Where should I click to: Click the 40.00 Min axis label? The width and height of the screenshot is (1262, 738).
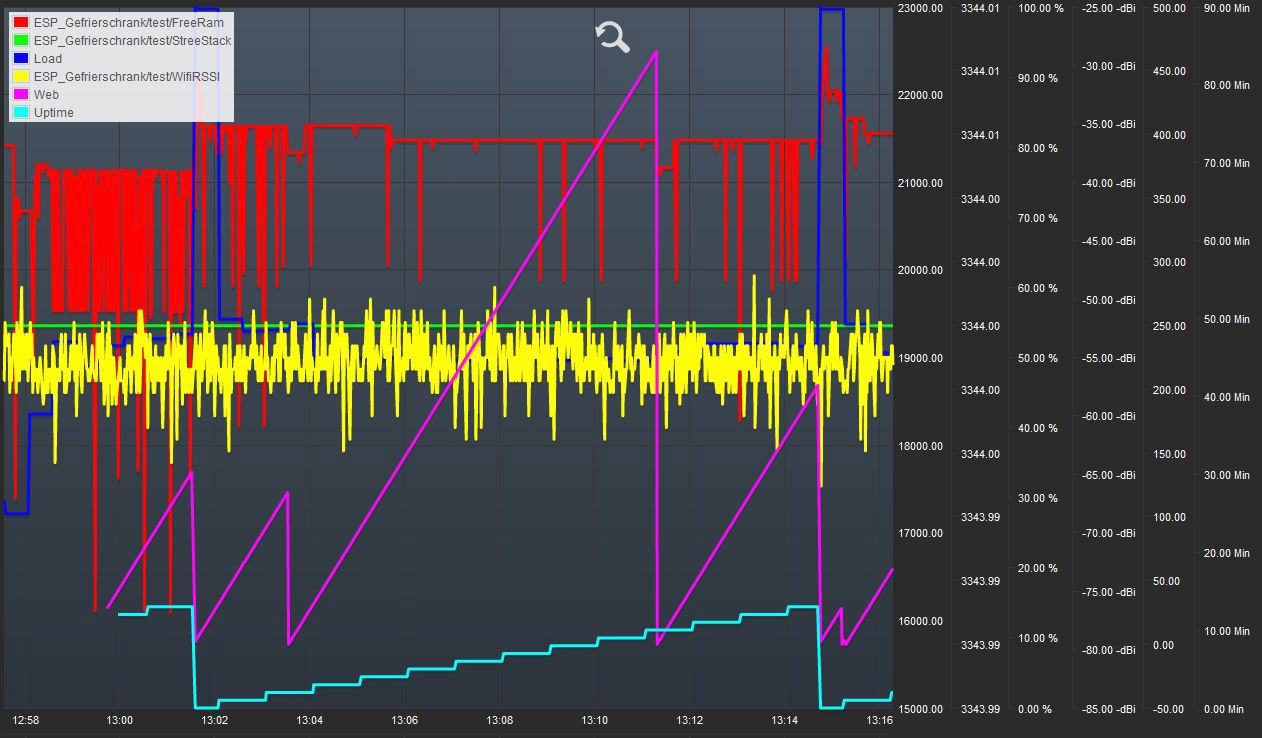1226,397
